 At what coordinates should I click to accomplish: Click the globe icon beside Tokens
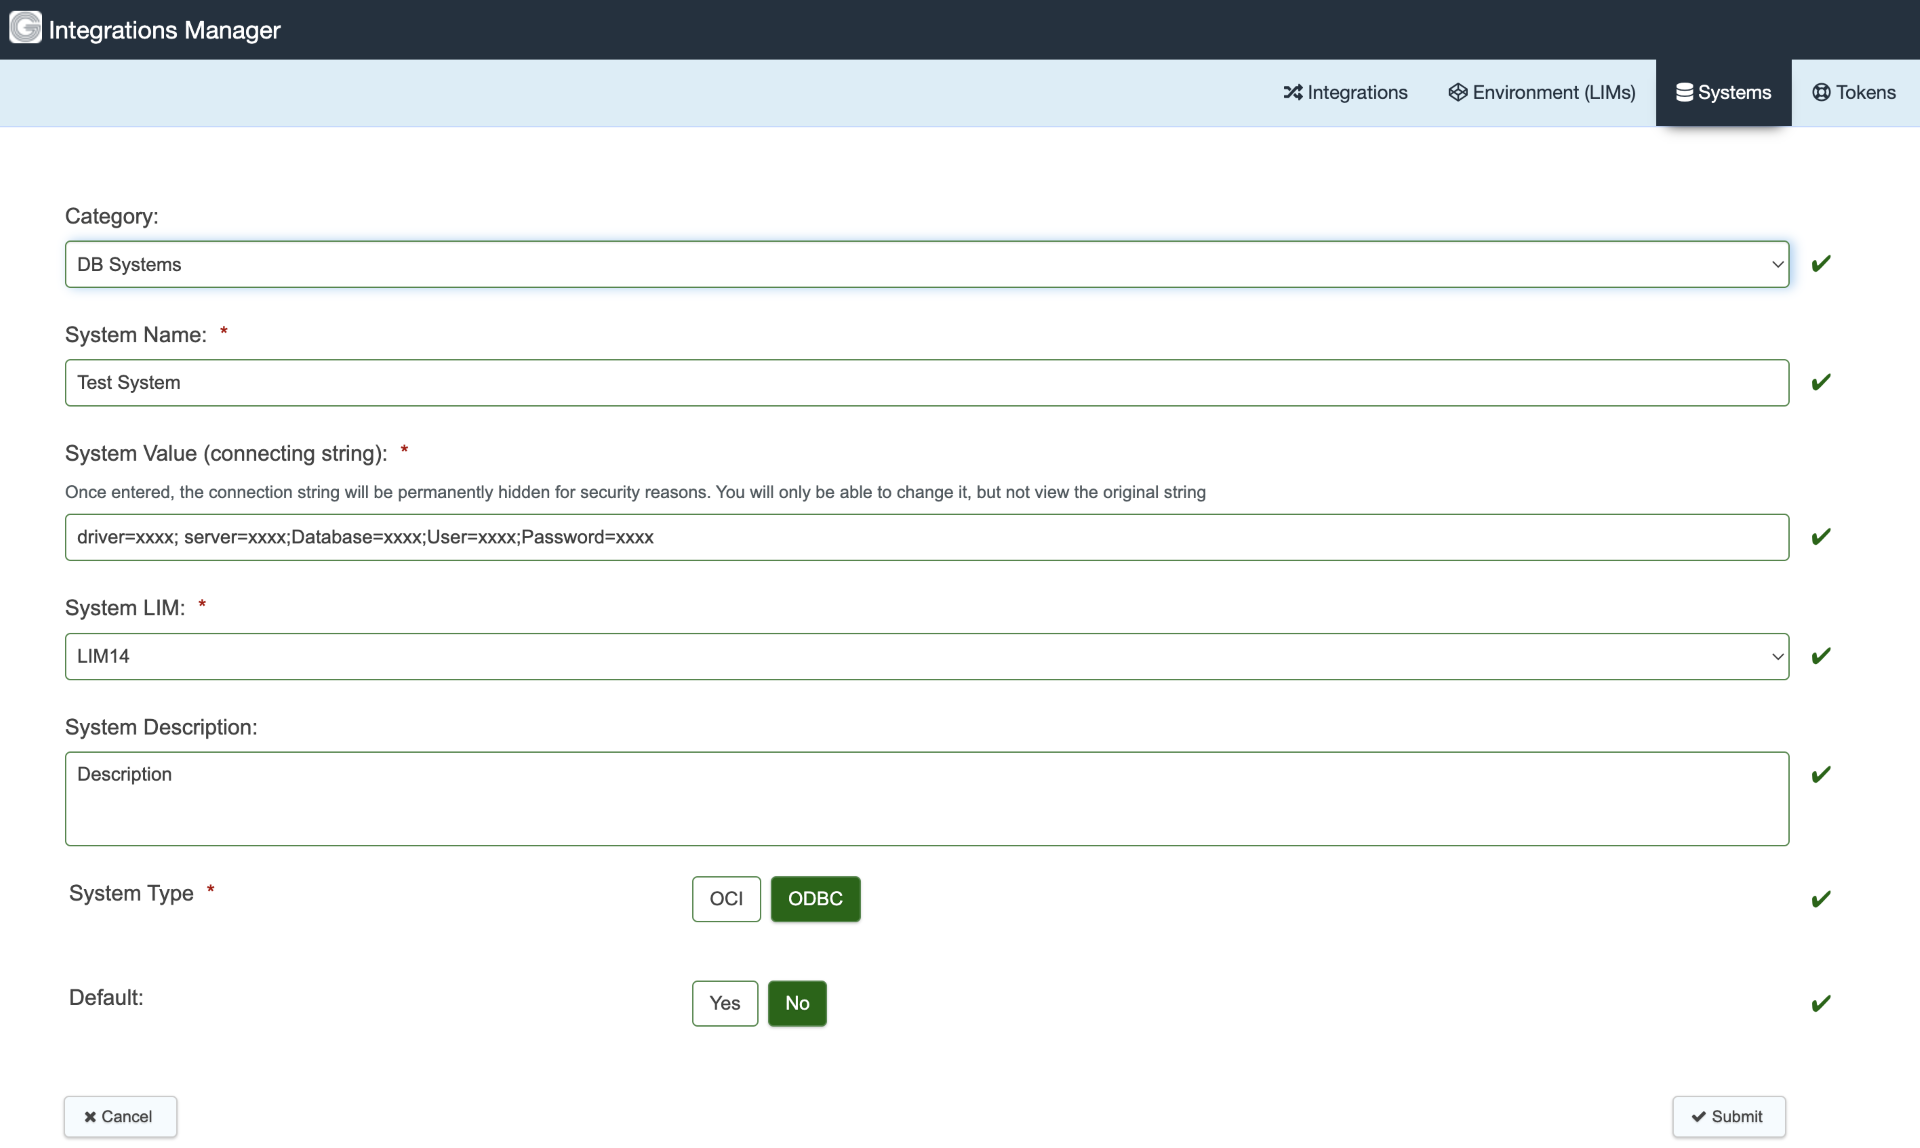[x=1822, y=92]
